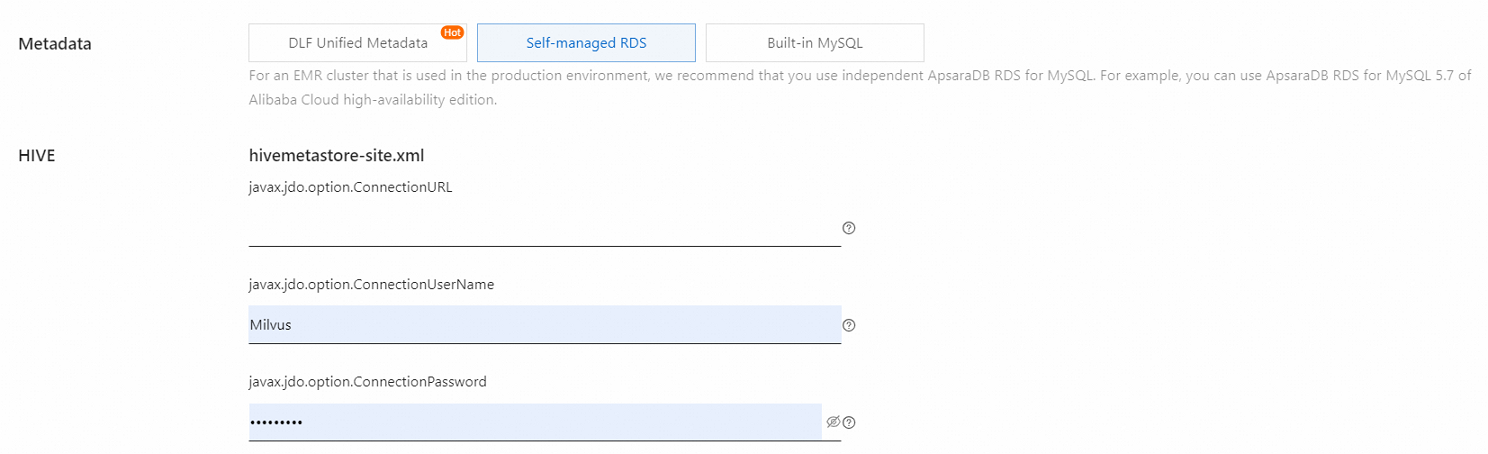Click the orange Hot badge
Viewport: 1488px width, 454px height.
452,32
